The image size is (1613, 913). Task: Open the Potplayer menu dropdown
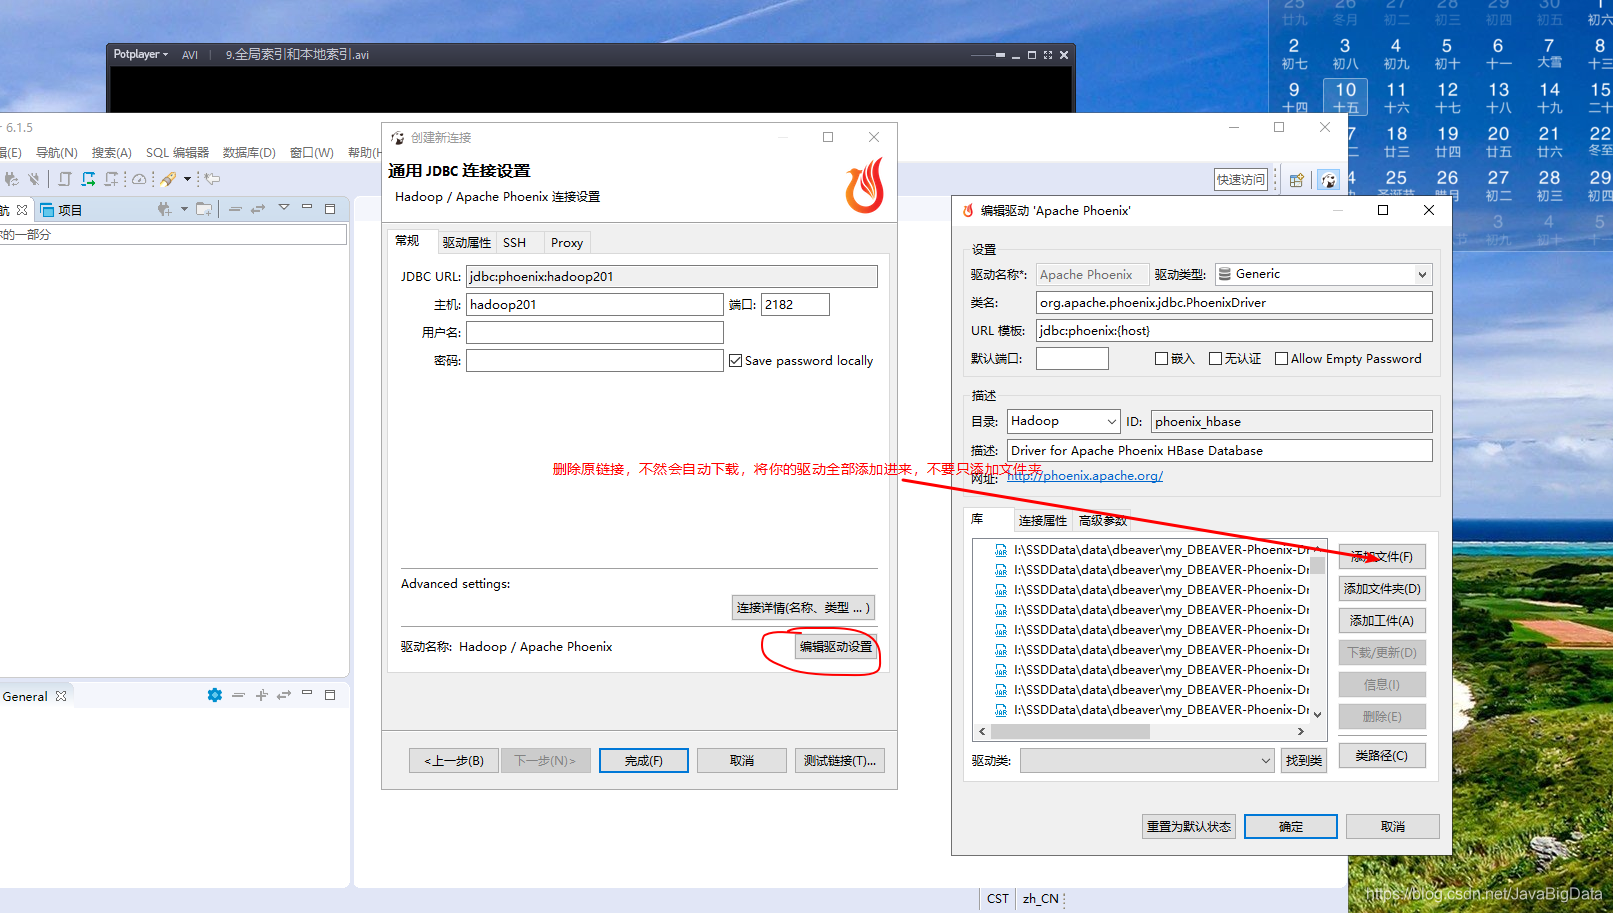click(x=141, y=54)
